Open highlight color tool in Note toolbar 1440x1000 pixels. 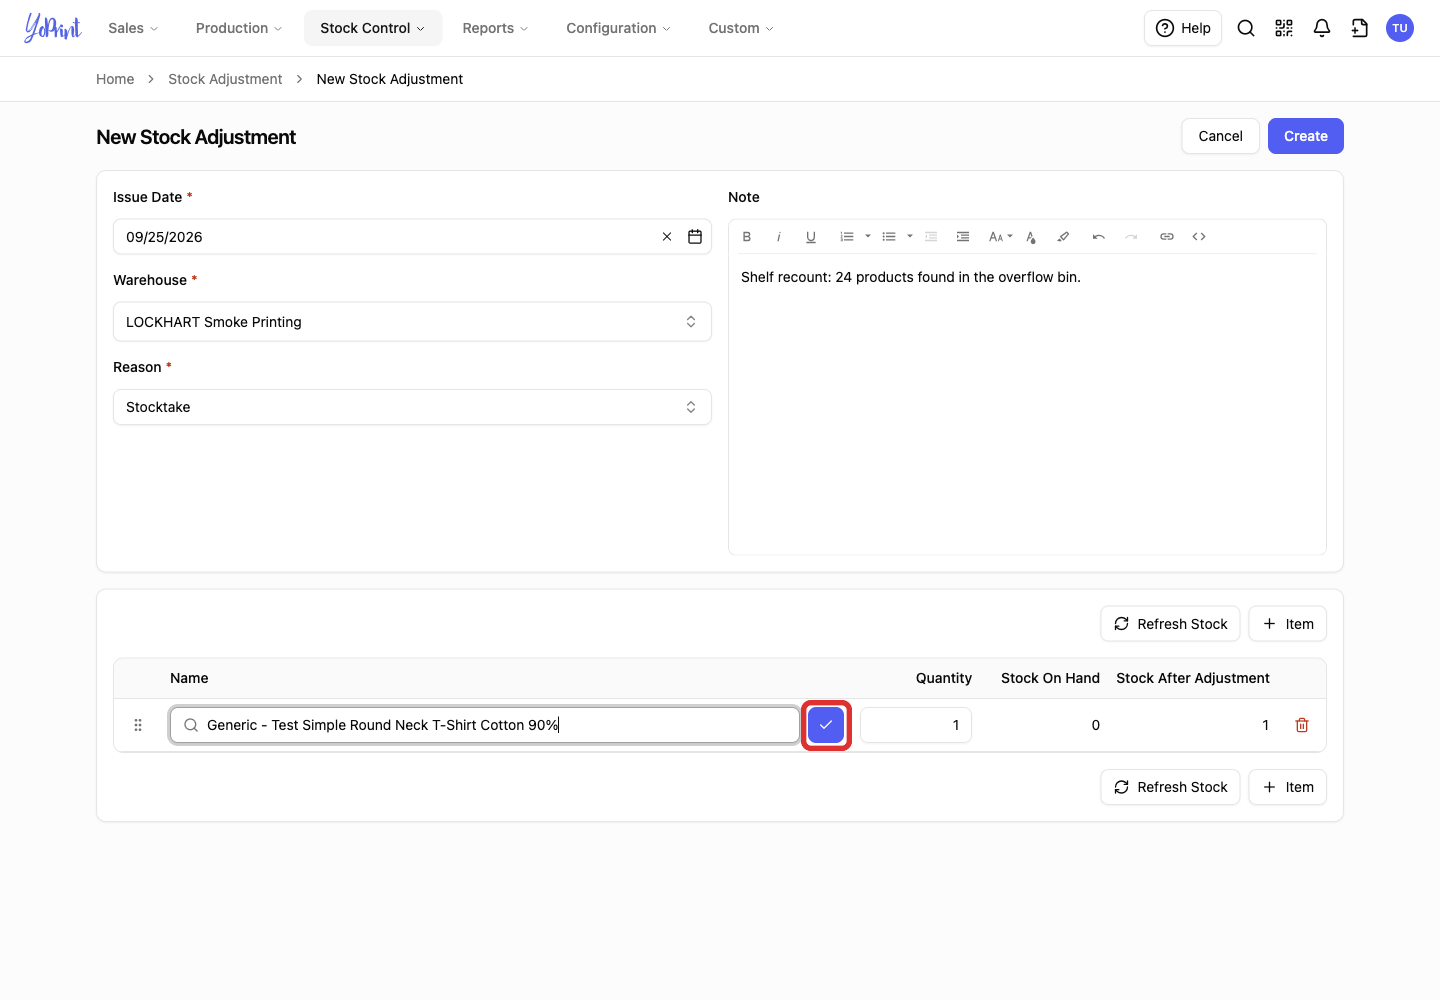1063,237
